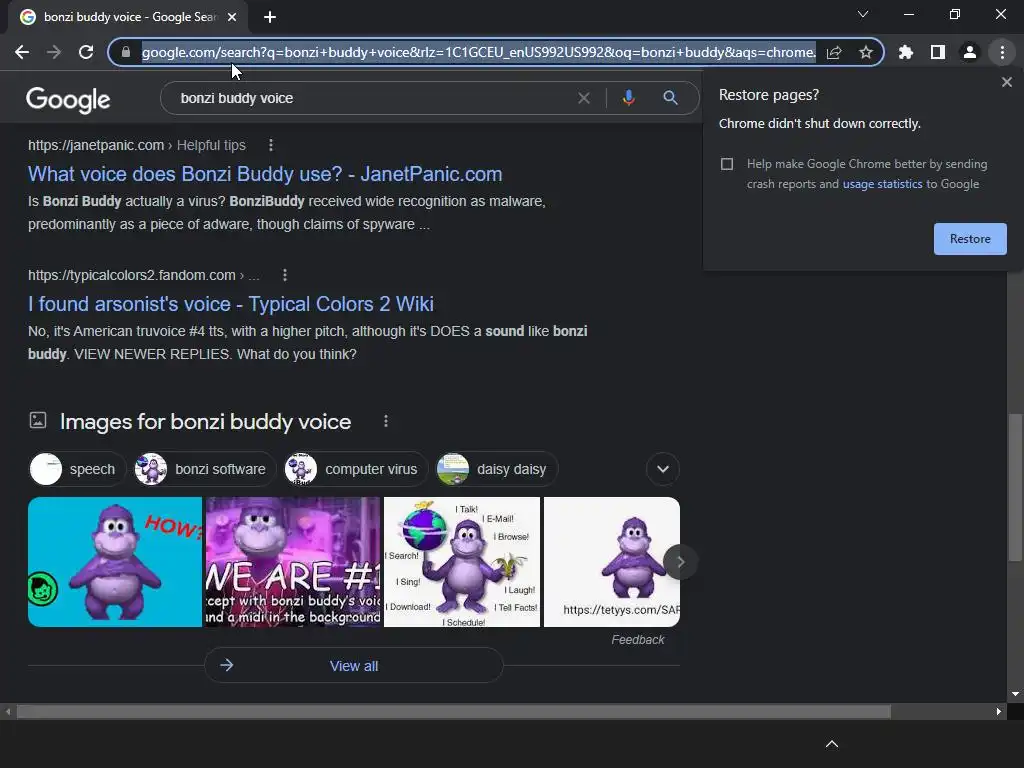The height and width of the screenshot is (768, 1024).
Task: Click the vertical scrollbar down arrow
Action: [x=1015, y=694]
